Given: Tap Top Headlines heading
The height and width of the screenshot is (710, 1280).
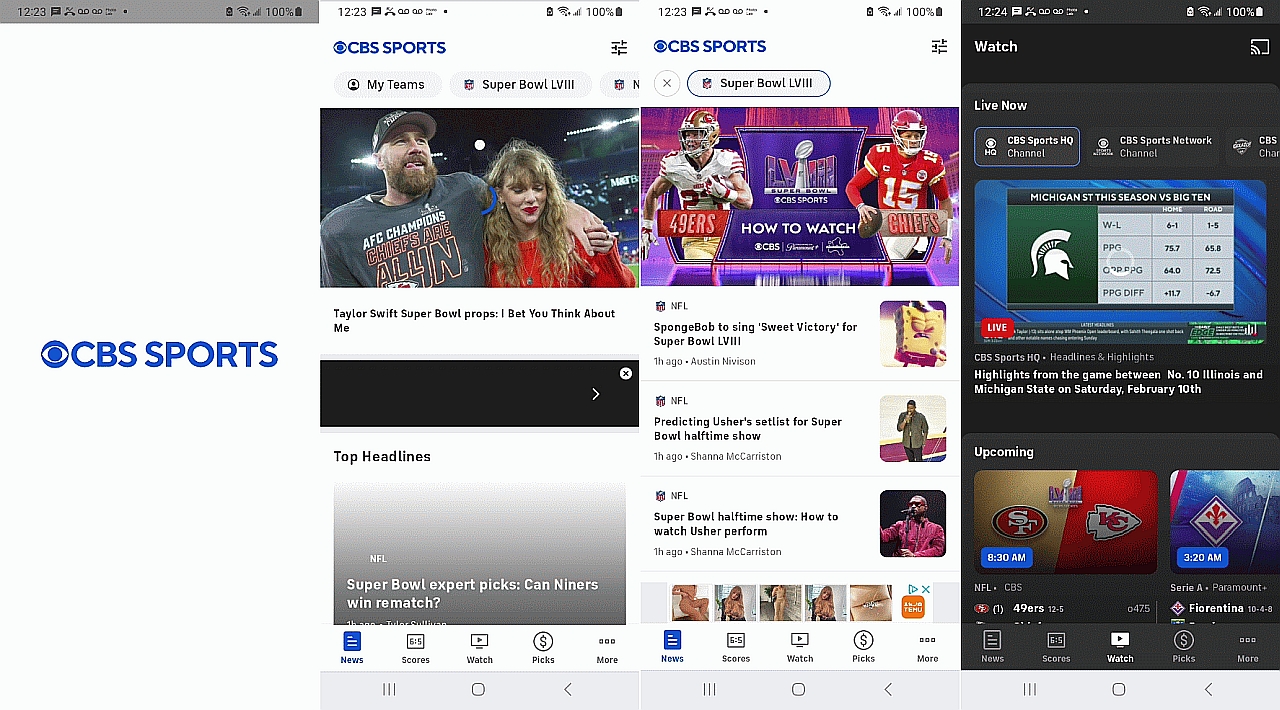Looking at the screenshot, I should tap(382, 456).
